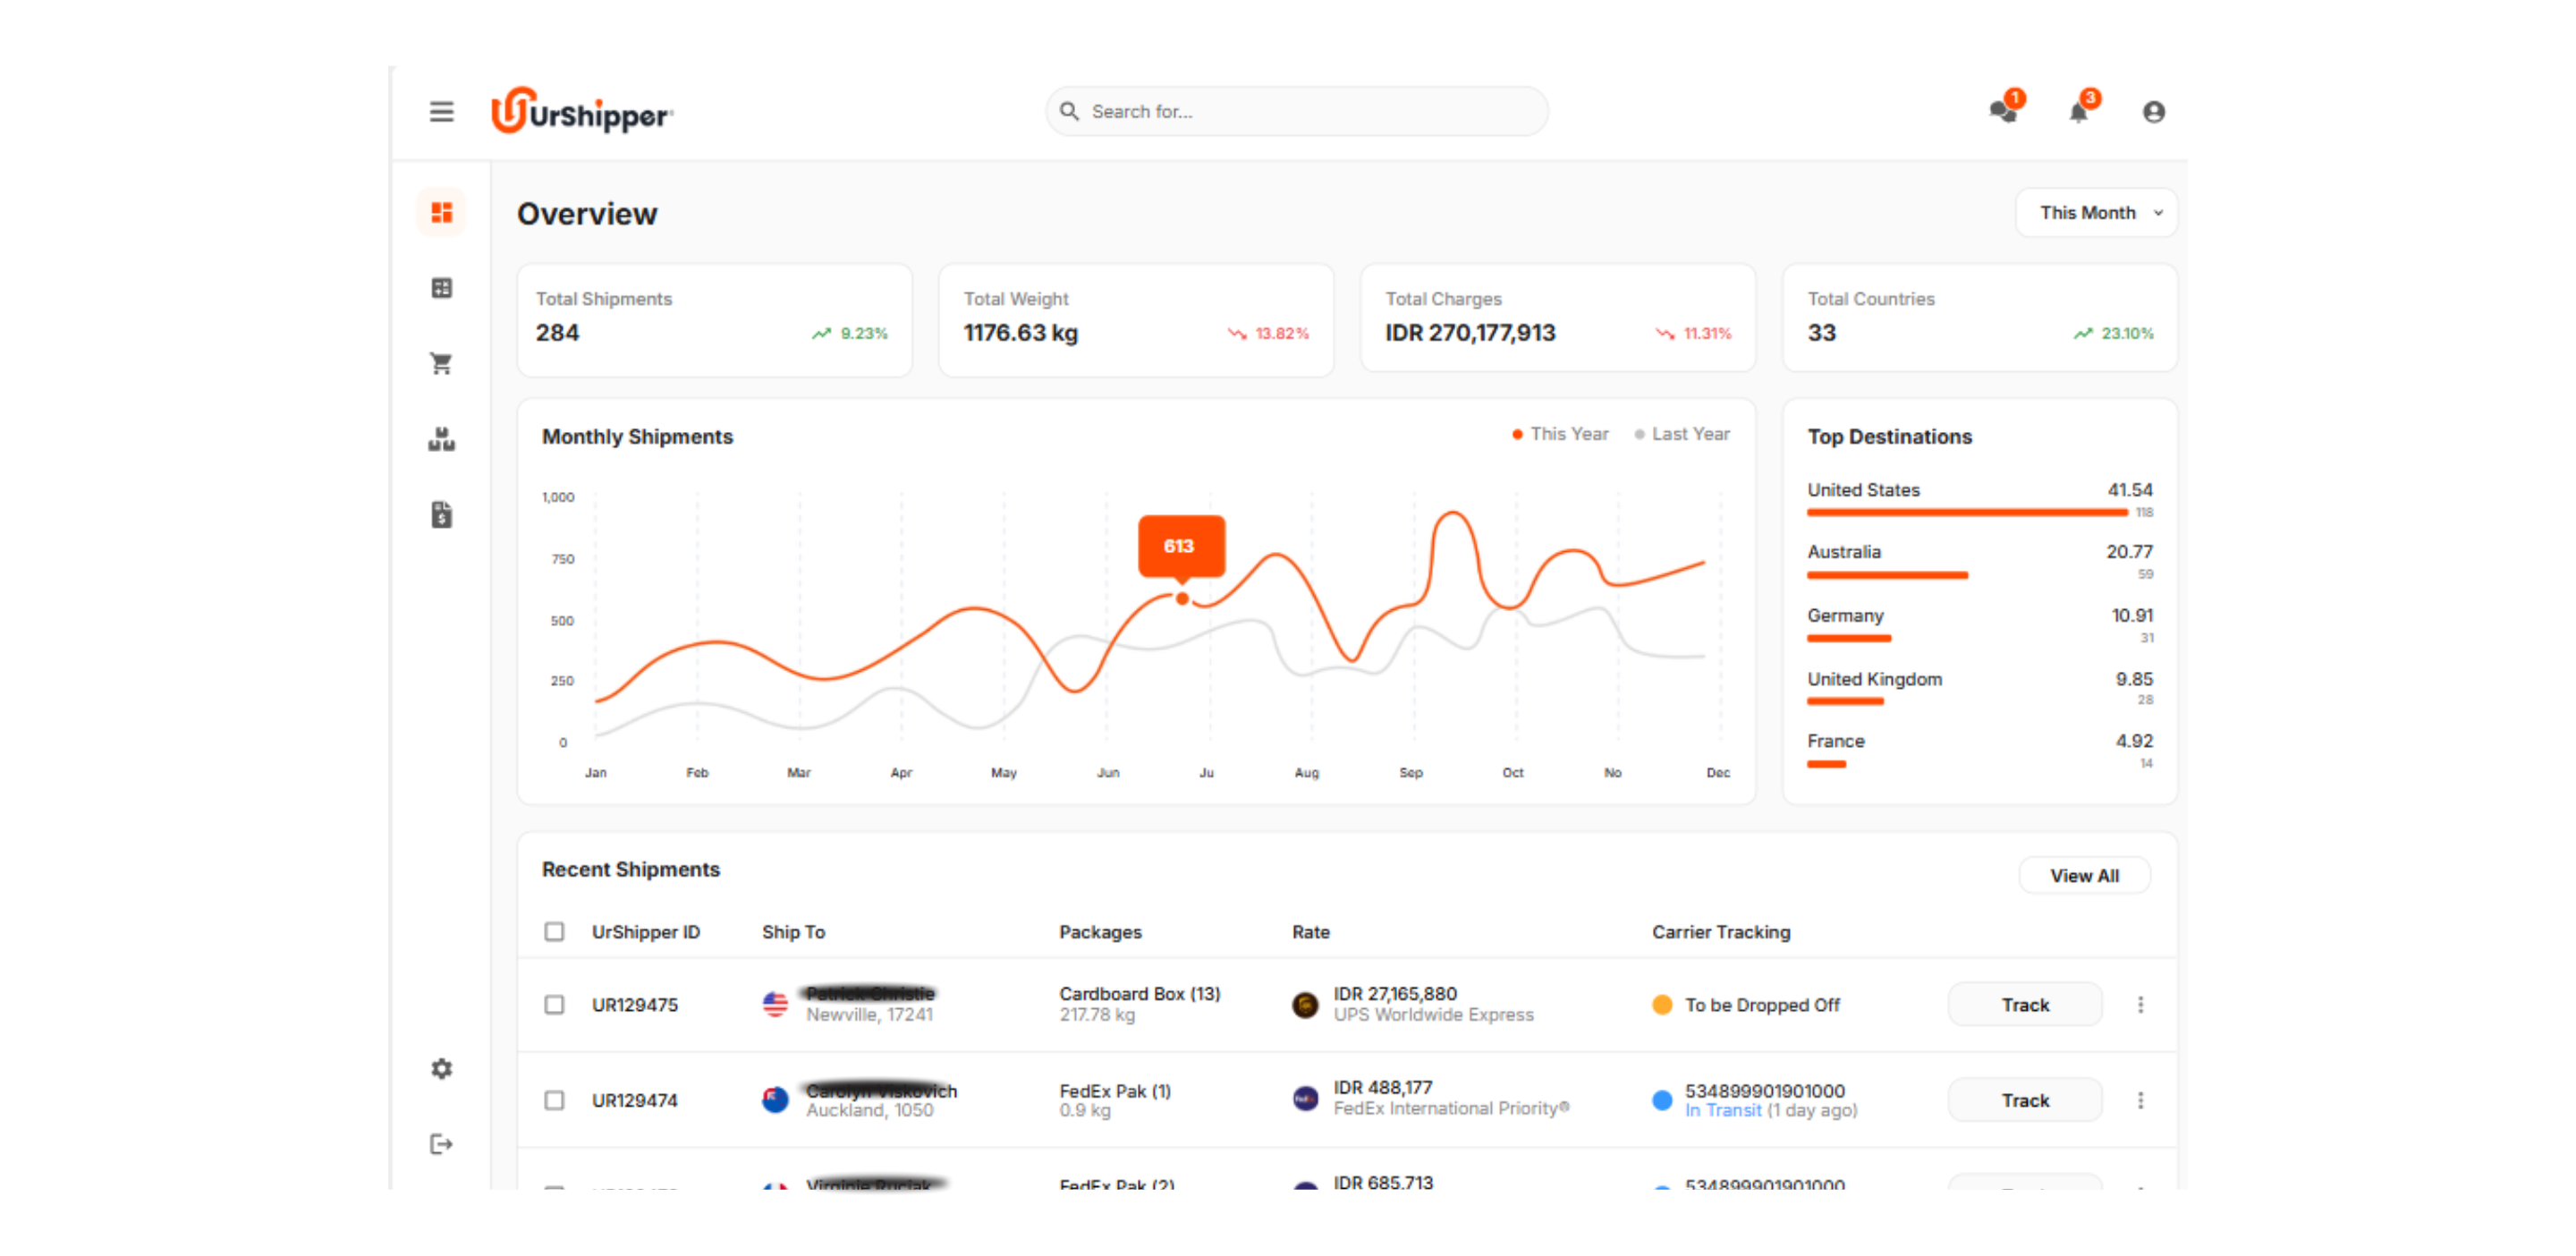This screenshot has width=2576, height=1256.
Task: Click the logout icon in sidebar
Action: pyautogui.click(x=441, y=1144)
